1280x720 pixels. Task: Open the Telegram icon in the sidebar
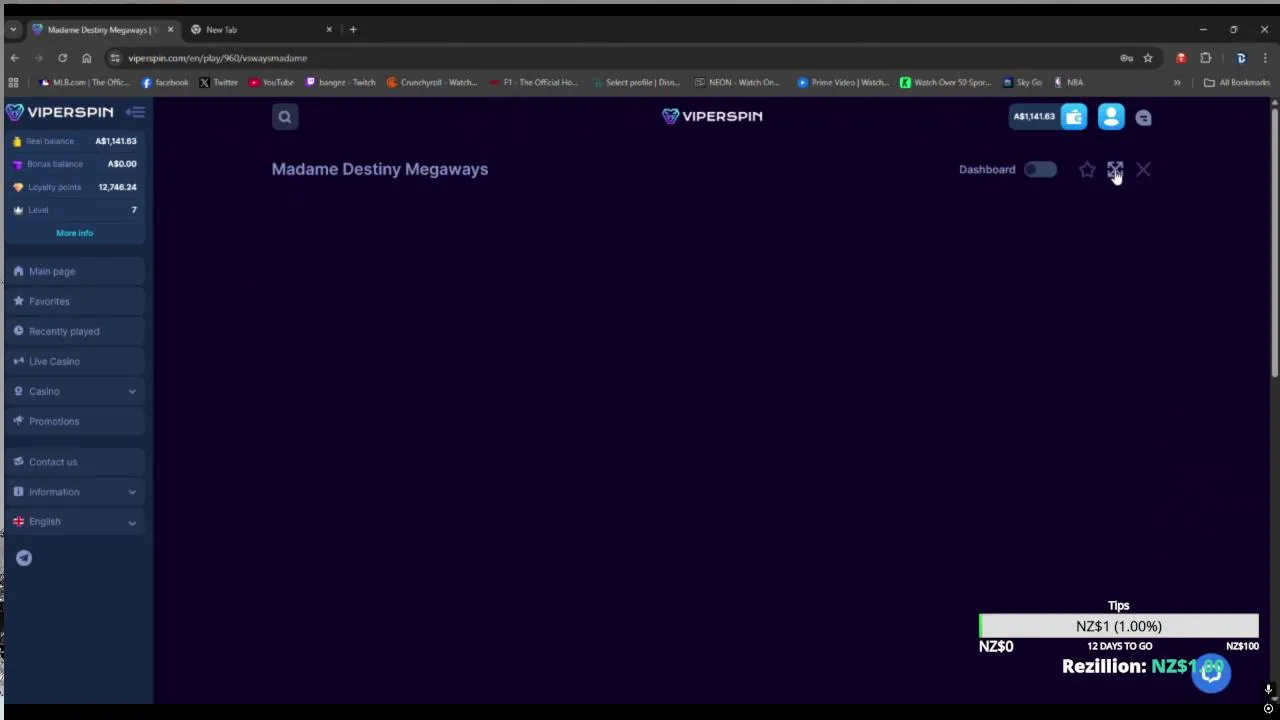click(x=24, y=558)
